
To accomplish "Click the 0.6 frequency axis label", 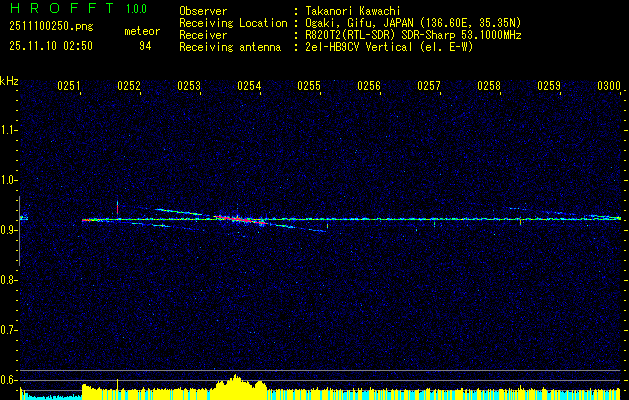I will [x=8, y=380].
